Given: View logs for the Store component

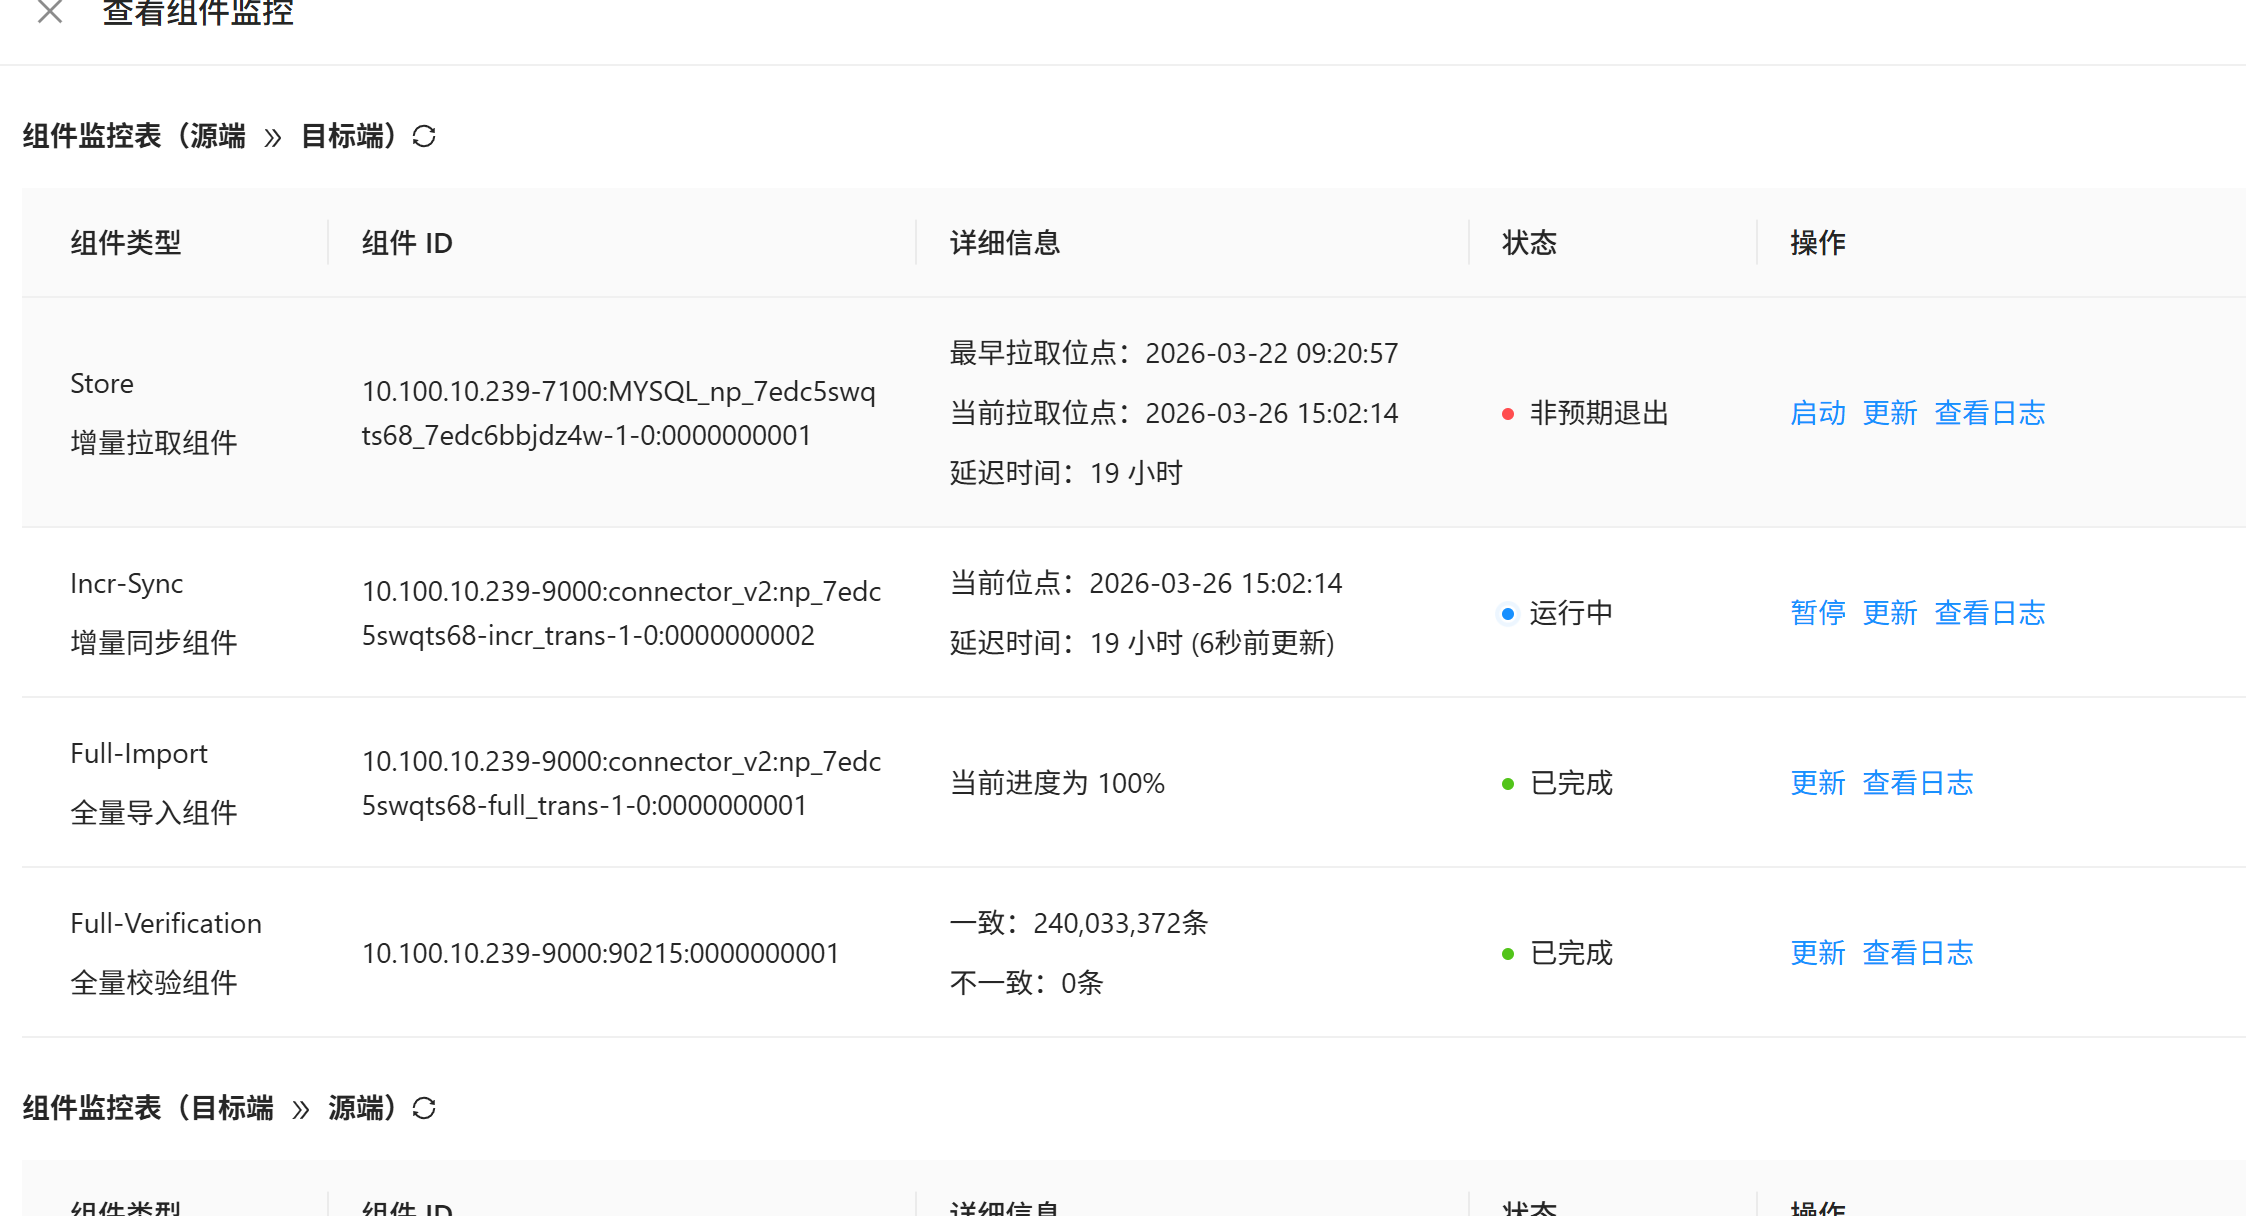Looking at the screenshot, I should (1989, 413).
